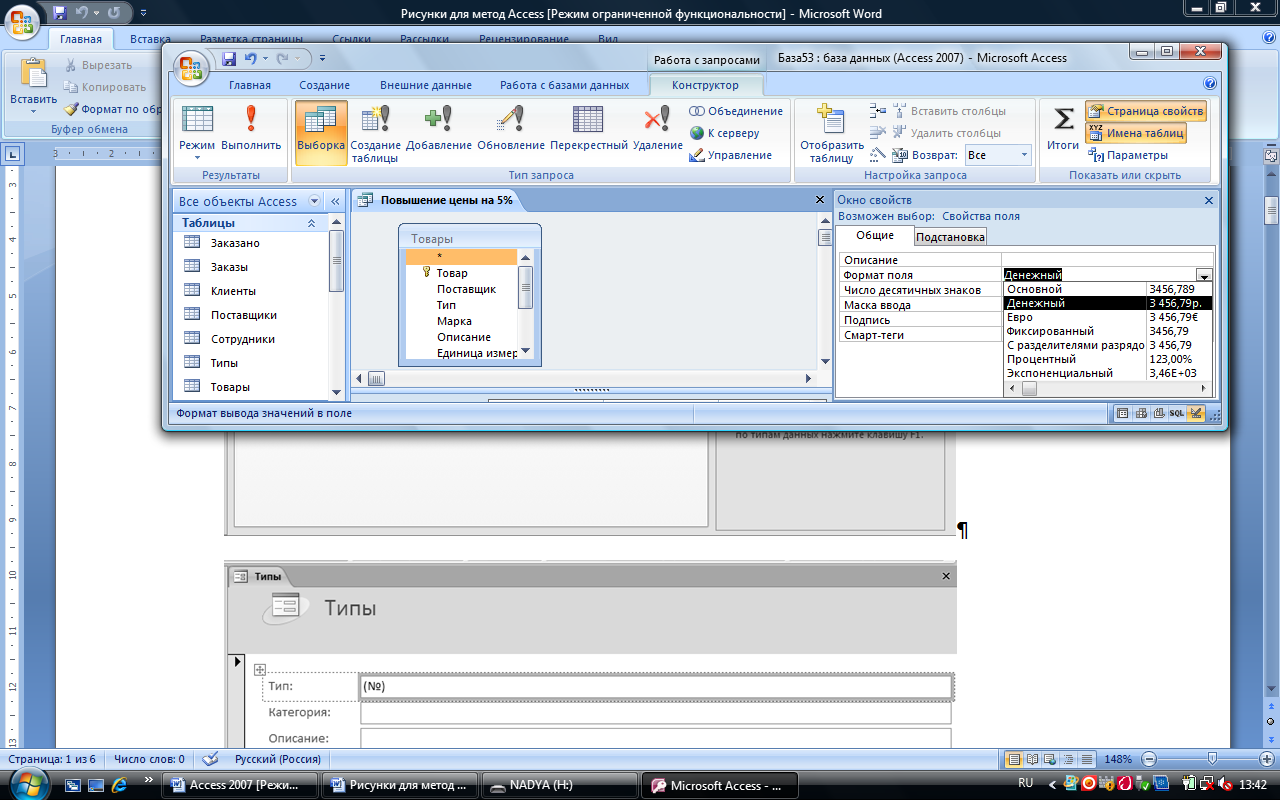Screen dimensions: 1280x800
Task: Click the Итоги sigma button
Action: pos(1063,128)
